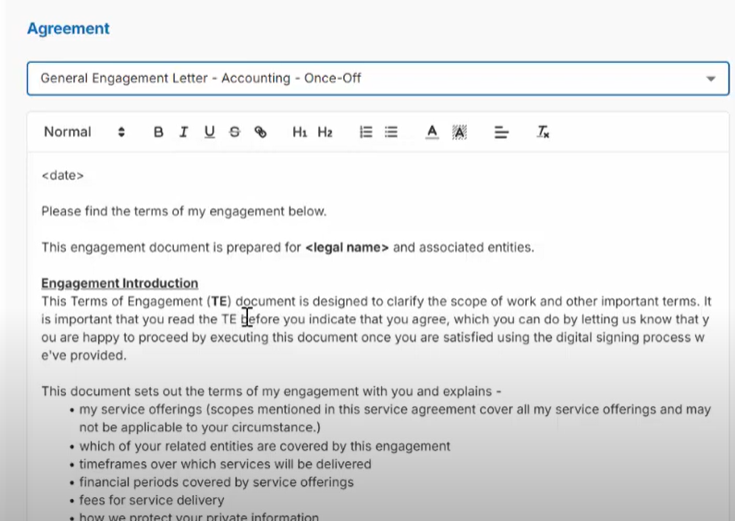This screenshot has width=735, height=521.
Task: Click the bold <legal name> placeholder
Action: pyautogui.click(x=347, y=247)
